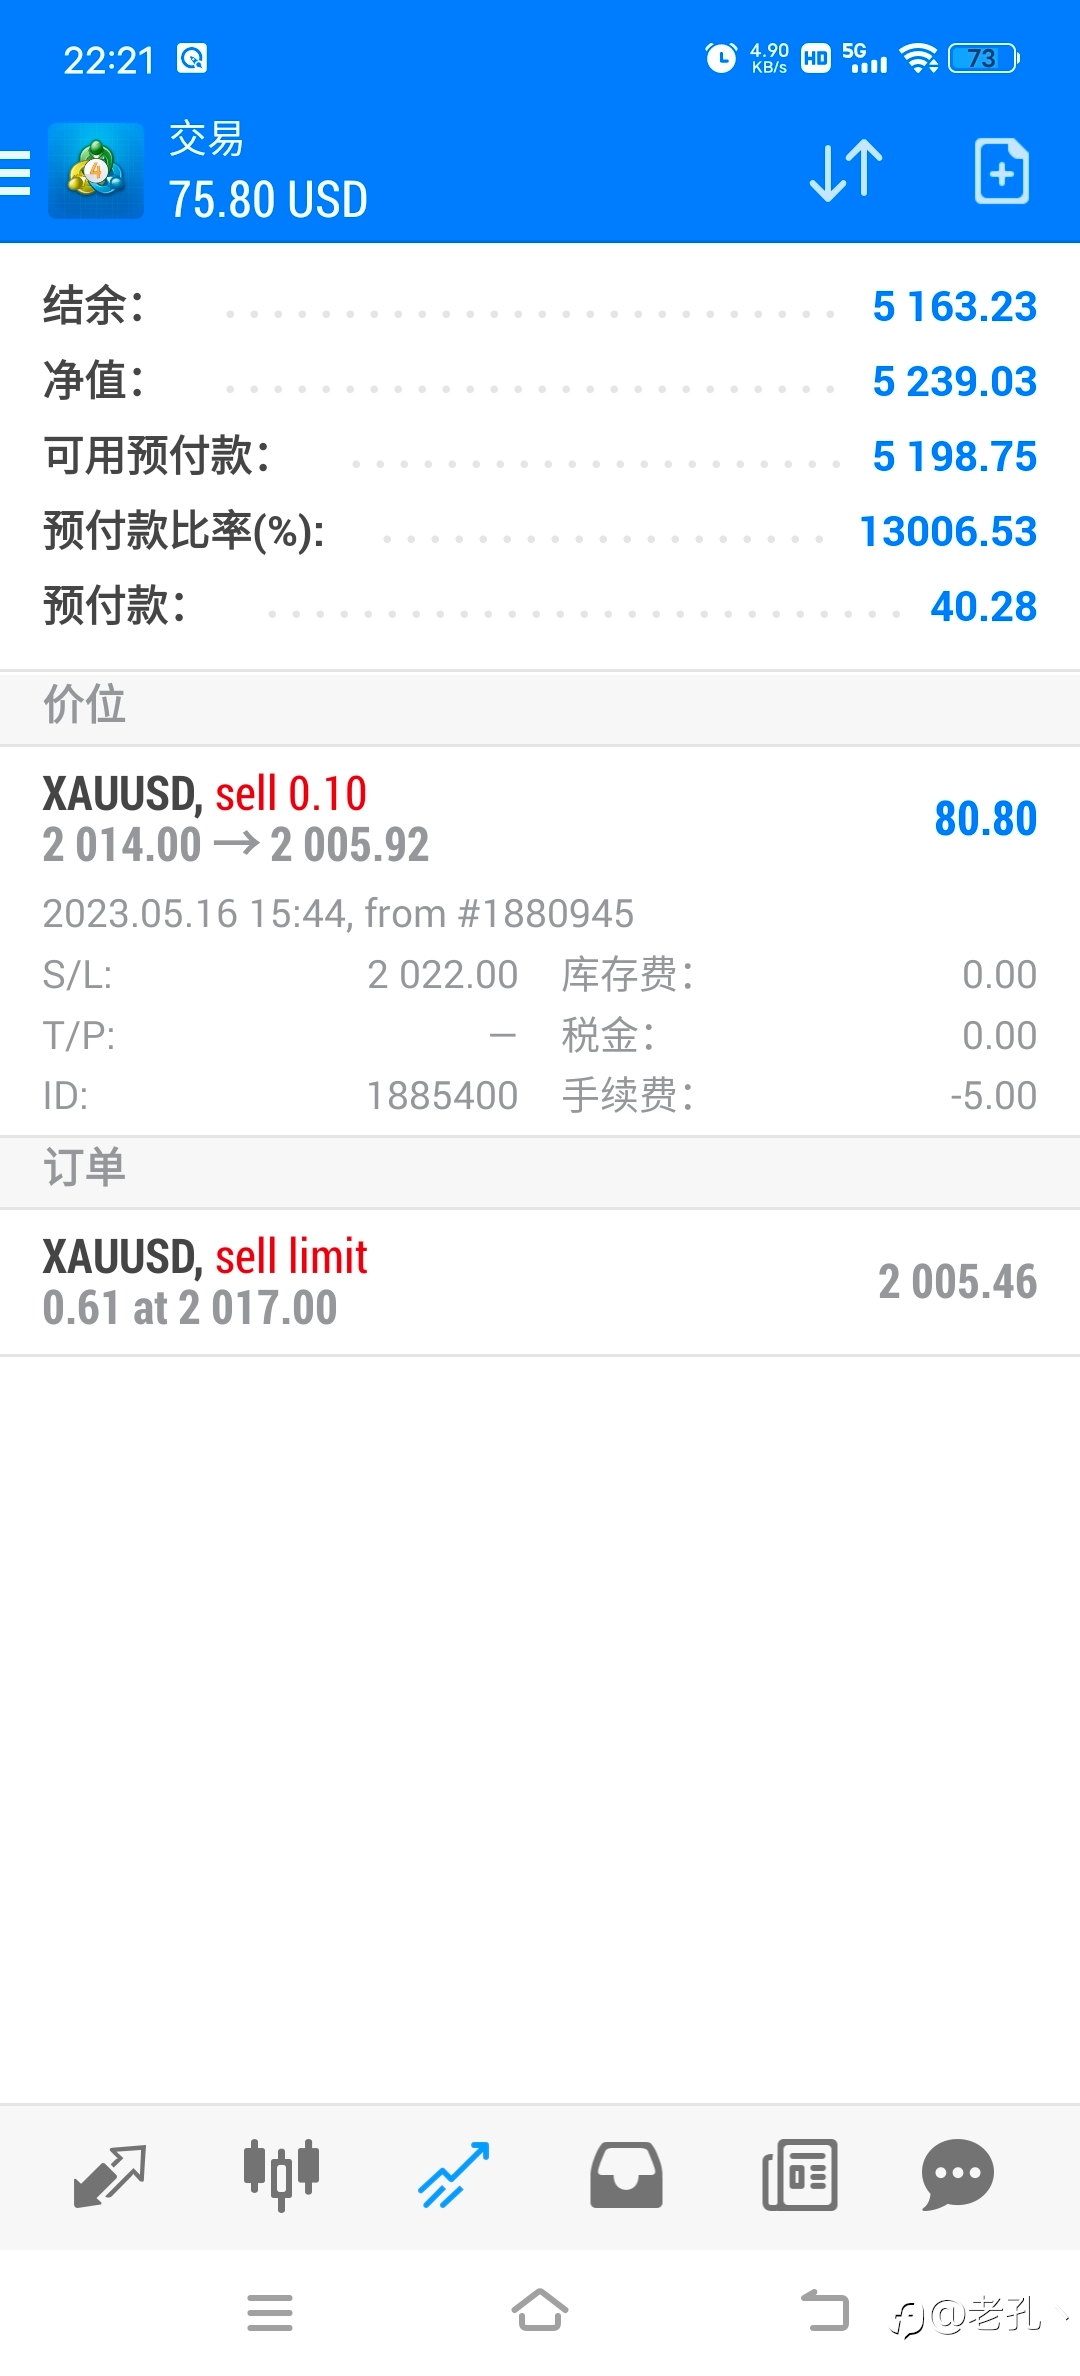This screenshot has width=1080, height=2376.
Task: Tap the up-down arrows sort icon
Action: (x=846, y=171)
